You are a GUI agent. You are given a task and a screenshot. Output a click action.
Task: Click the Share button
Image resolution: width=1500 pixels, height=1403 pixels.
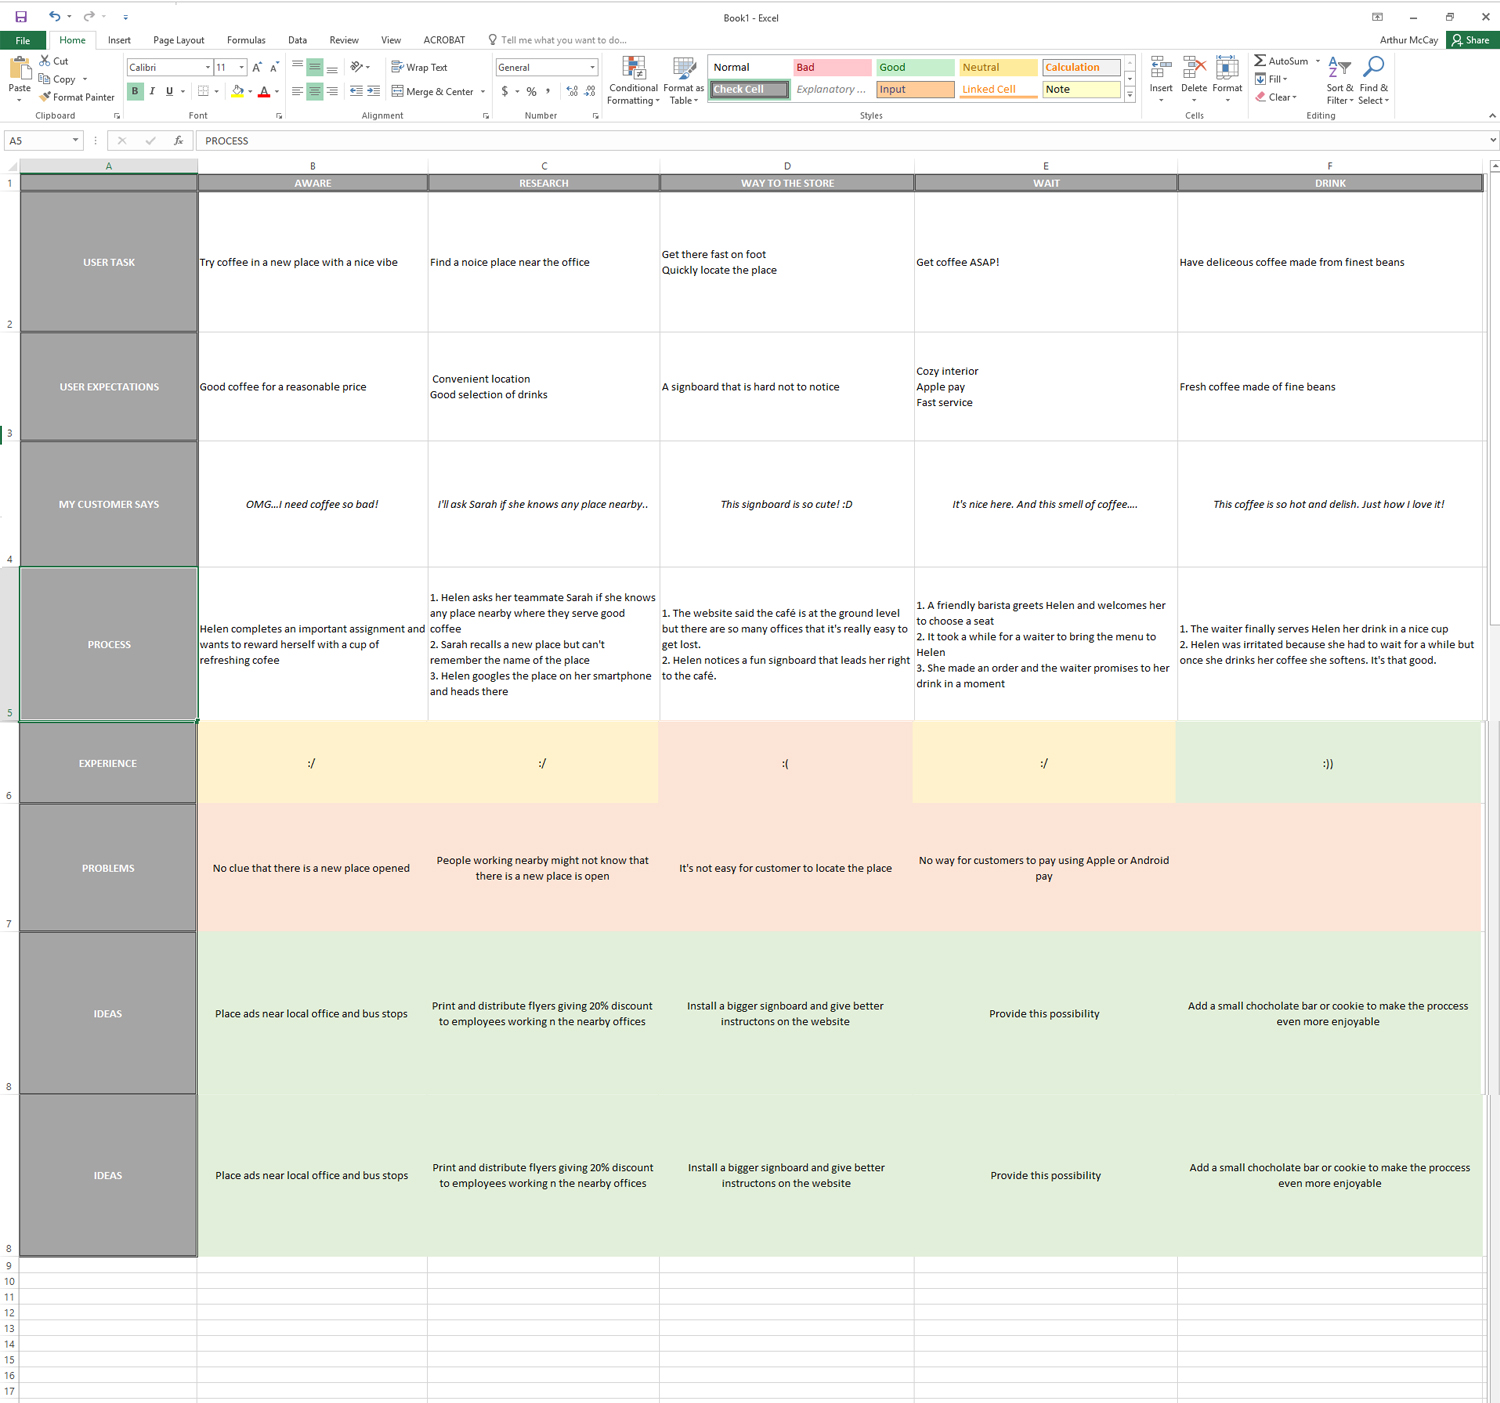coord(1471,40)
